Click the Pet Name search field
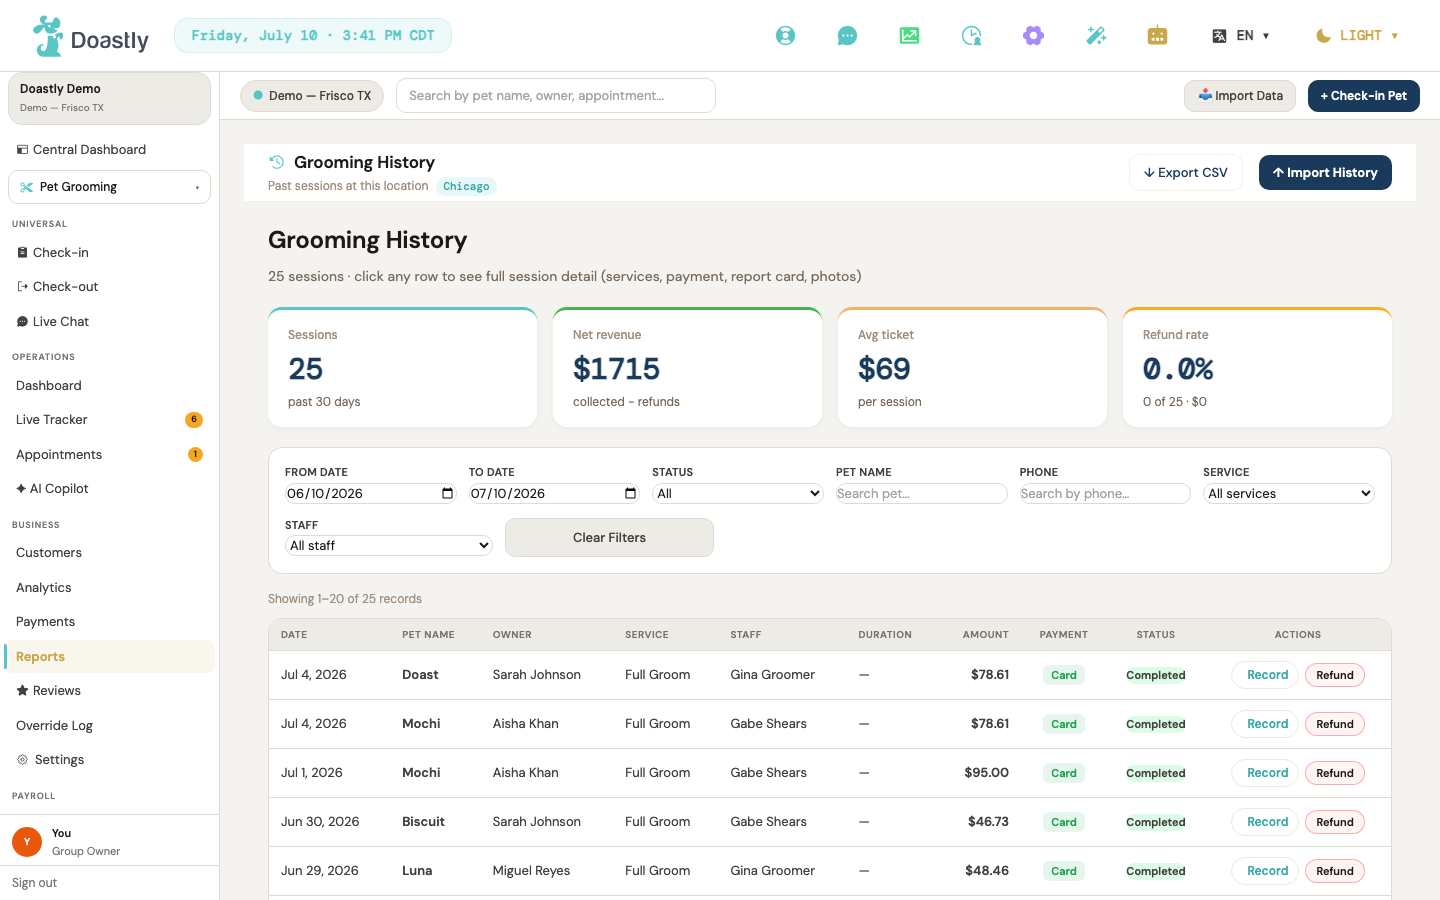 point(921,493)
